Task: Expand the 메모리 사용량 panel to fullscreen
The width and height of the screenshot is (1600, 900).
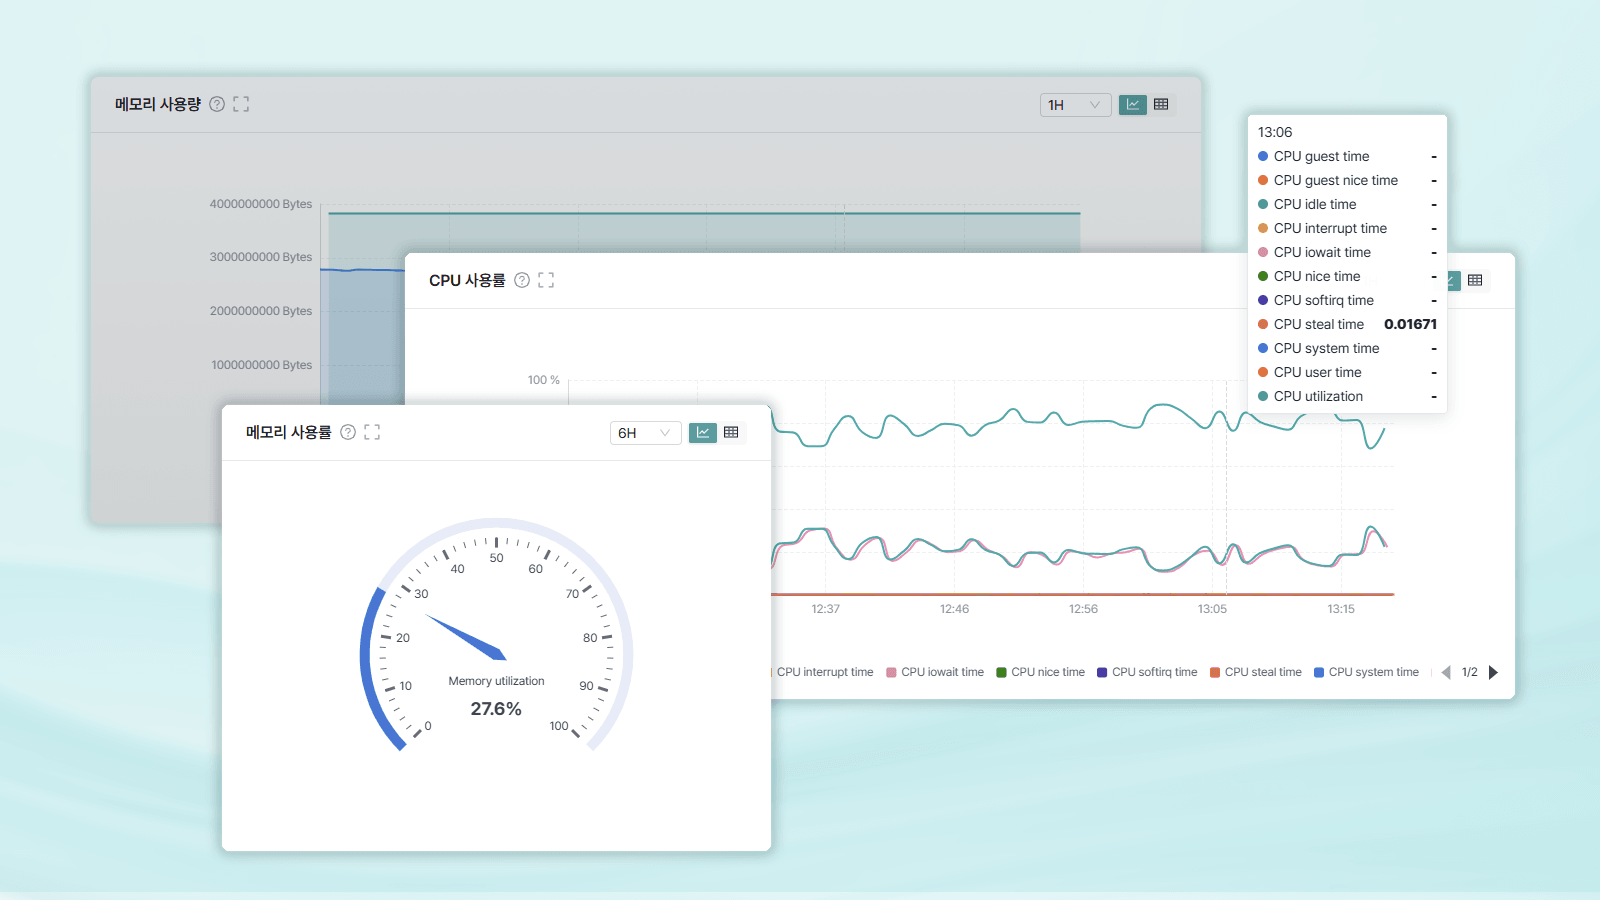Action: click(x=241, y=104)
